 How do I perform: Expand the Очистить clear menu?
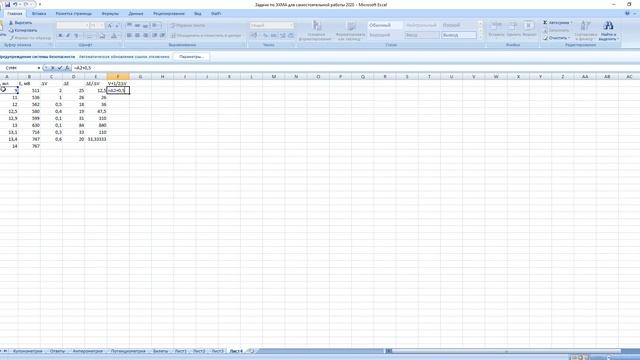coord(558,38)
